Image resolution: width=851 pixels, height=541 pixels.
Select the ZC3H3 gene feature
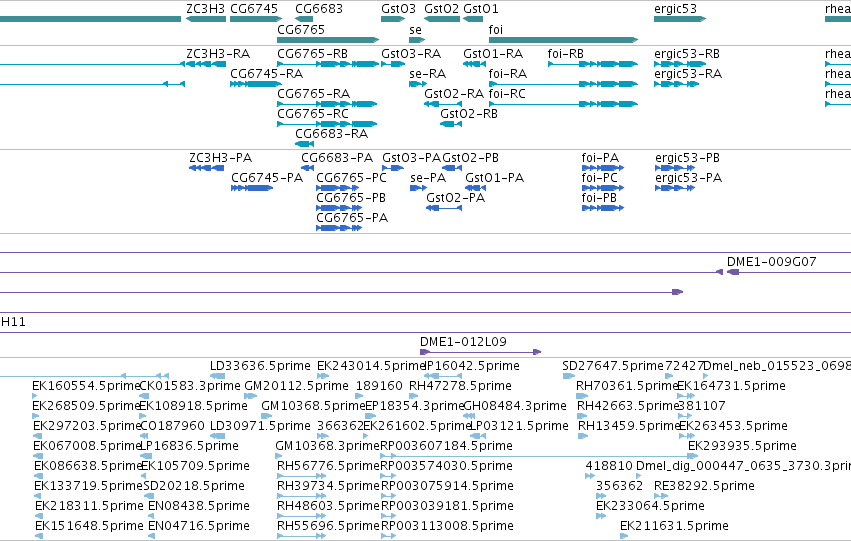tap(206, 19)
